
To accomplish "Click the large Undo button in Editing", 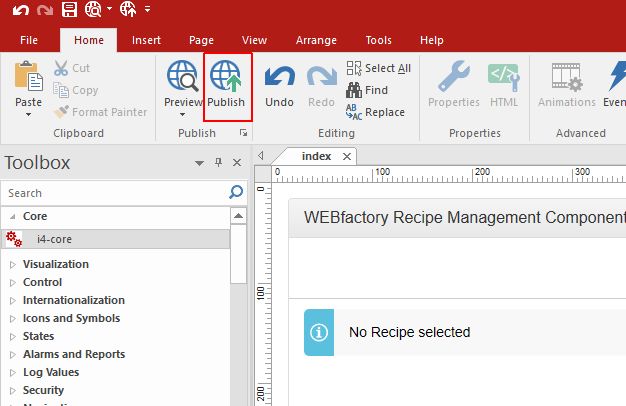I will click(x=279, y=86).
